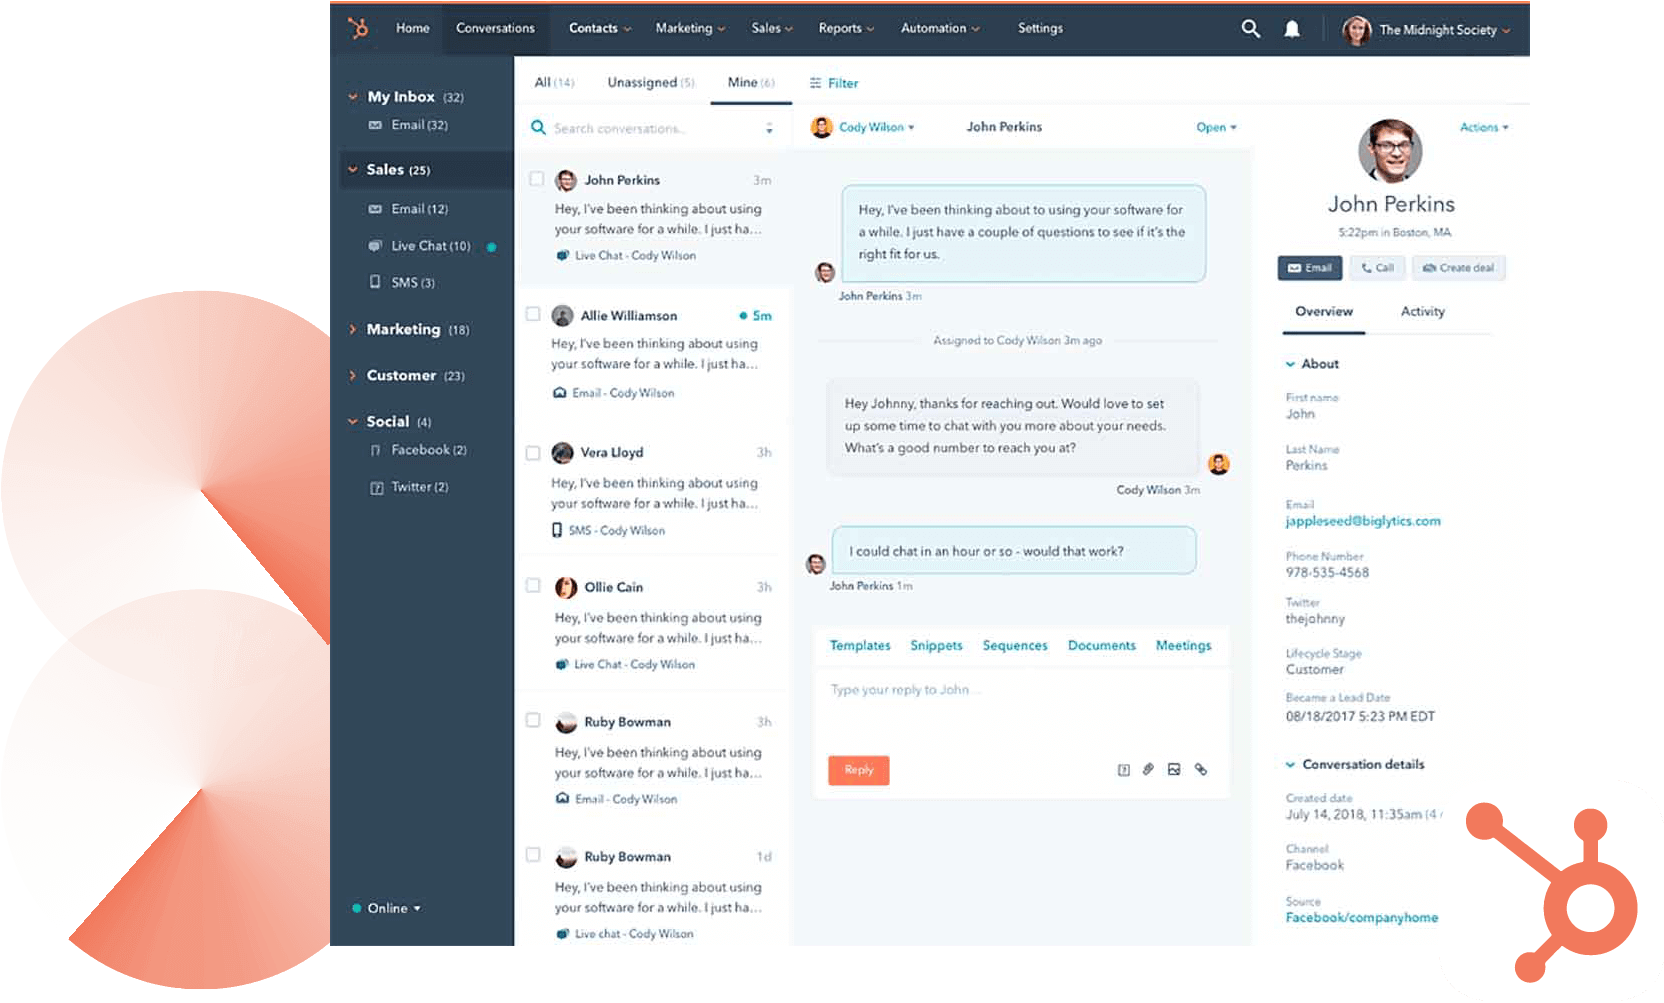Click the attachment paperclip icon in reply box
The image size is (1664, 1003).
tap(1148, 769)
